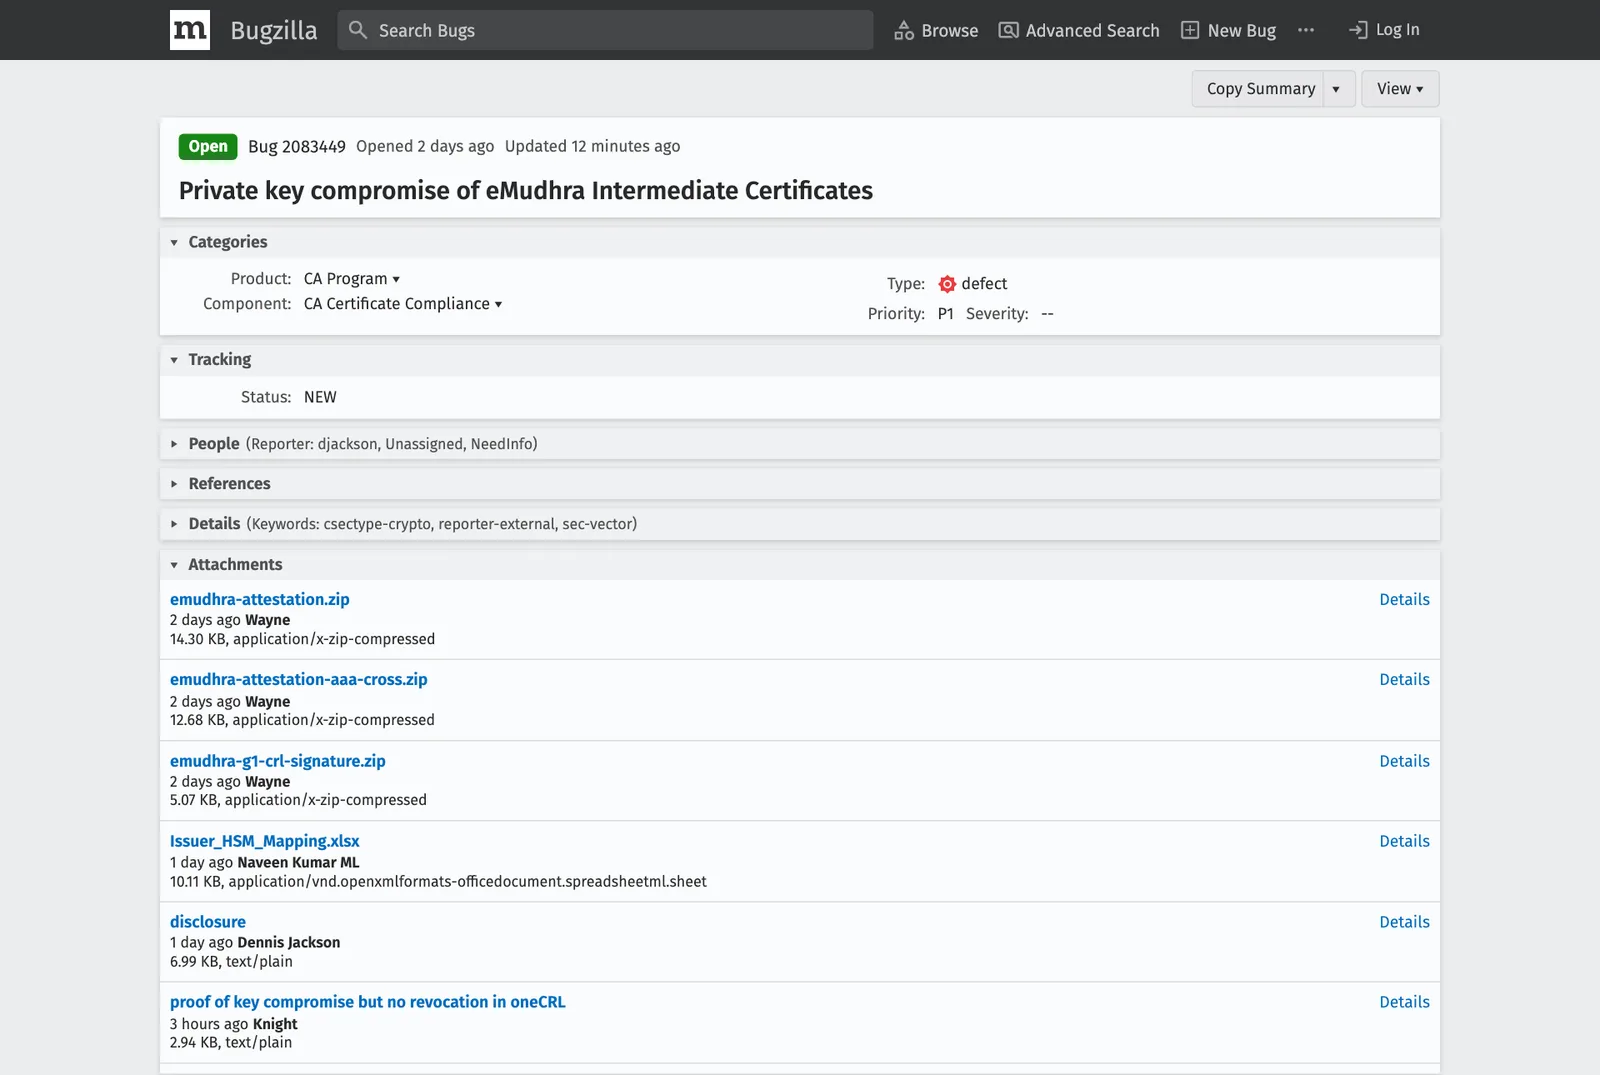Click the NEW status value

pyautogui.click(x=320, y=398)
